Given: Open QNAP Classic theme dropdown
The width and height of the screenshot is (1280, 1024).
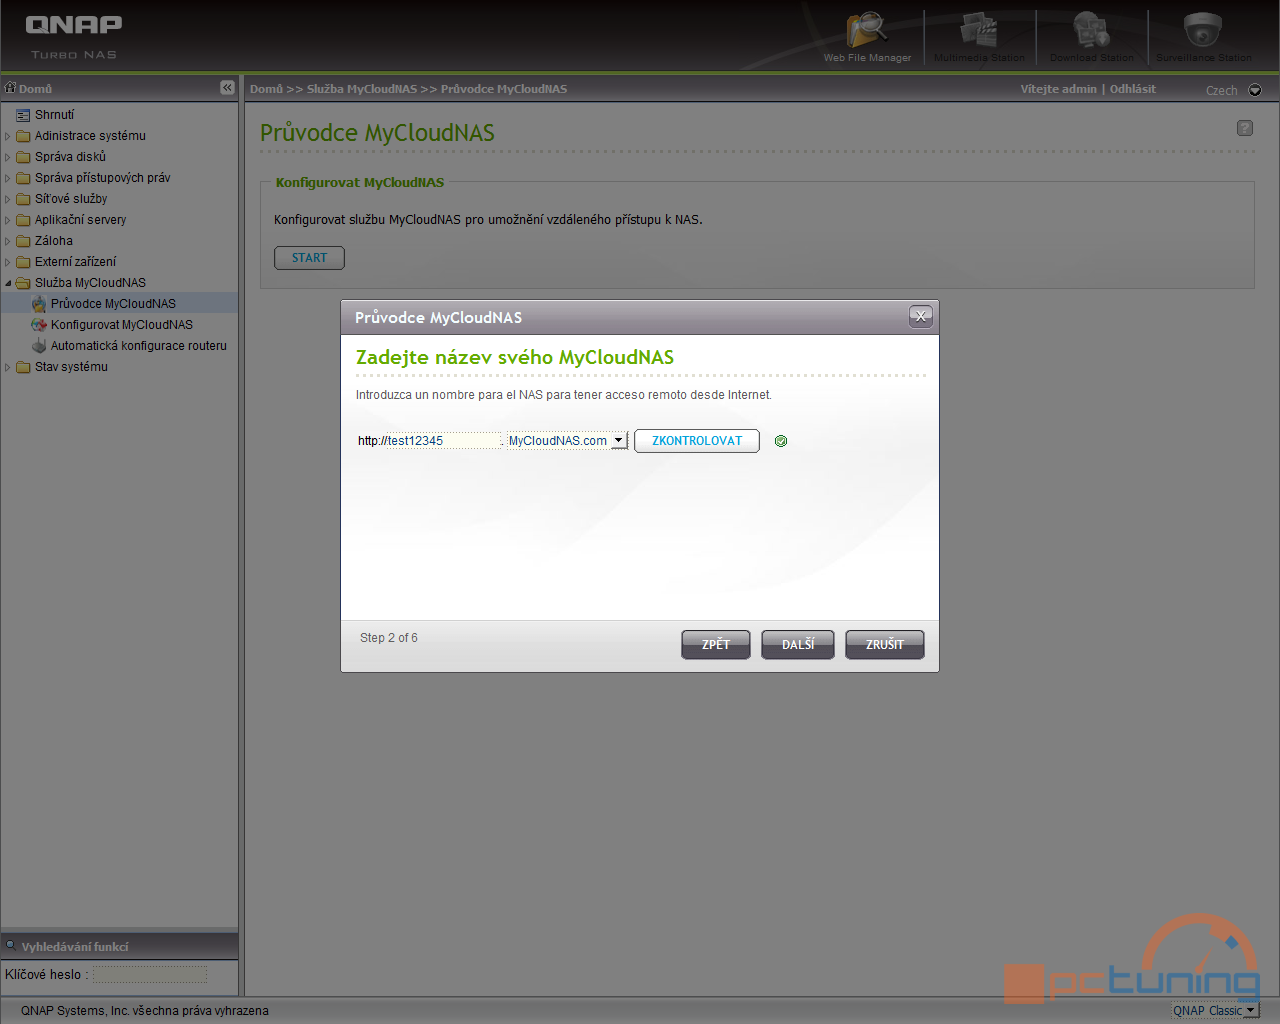Looking at the screenshot, I should coord(1250,1011).
